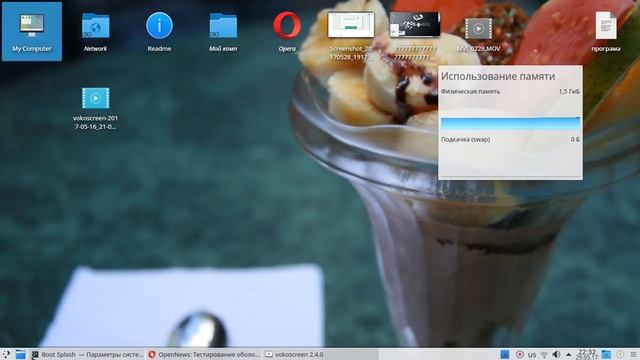Click the Использование памяти widget title

point(498,76)
